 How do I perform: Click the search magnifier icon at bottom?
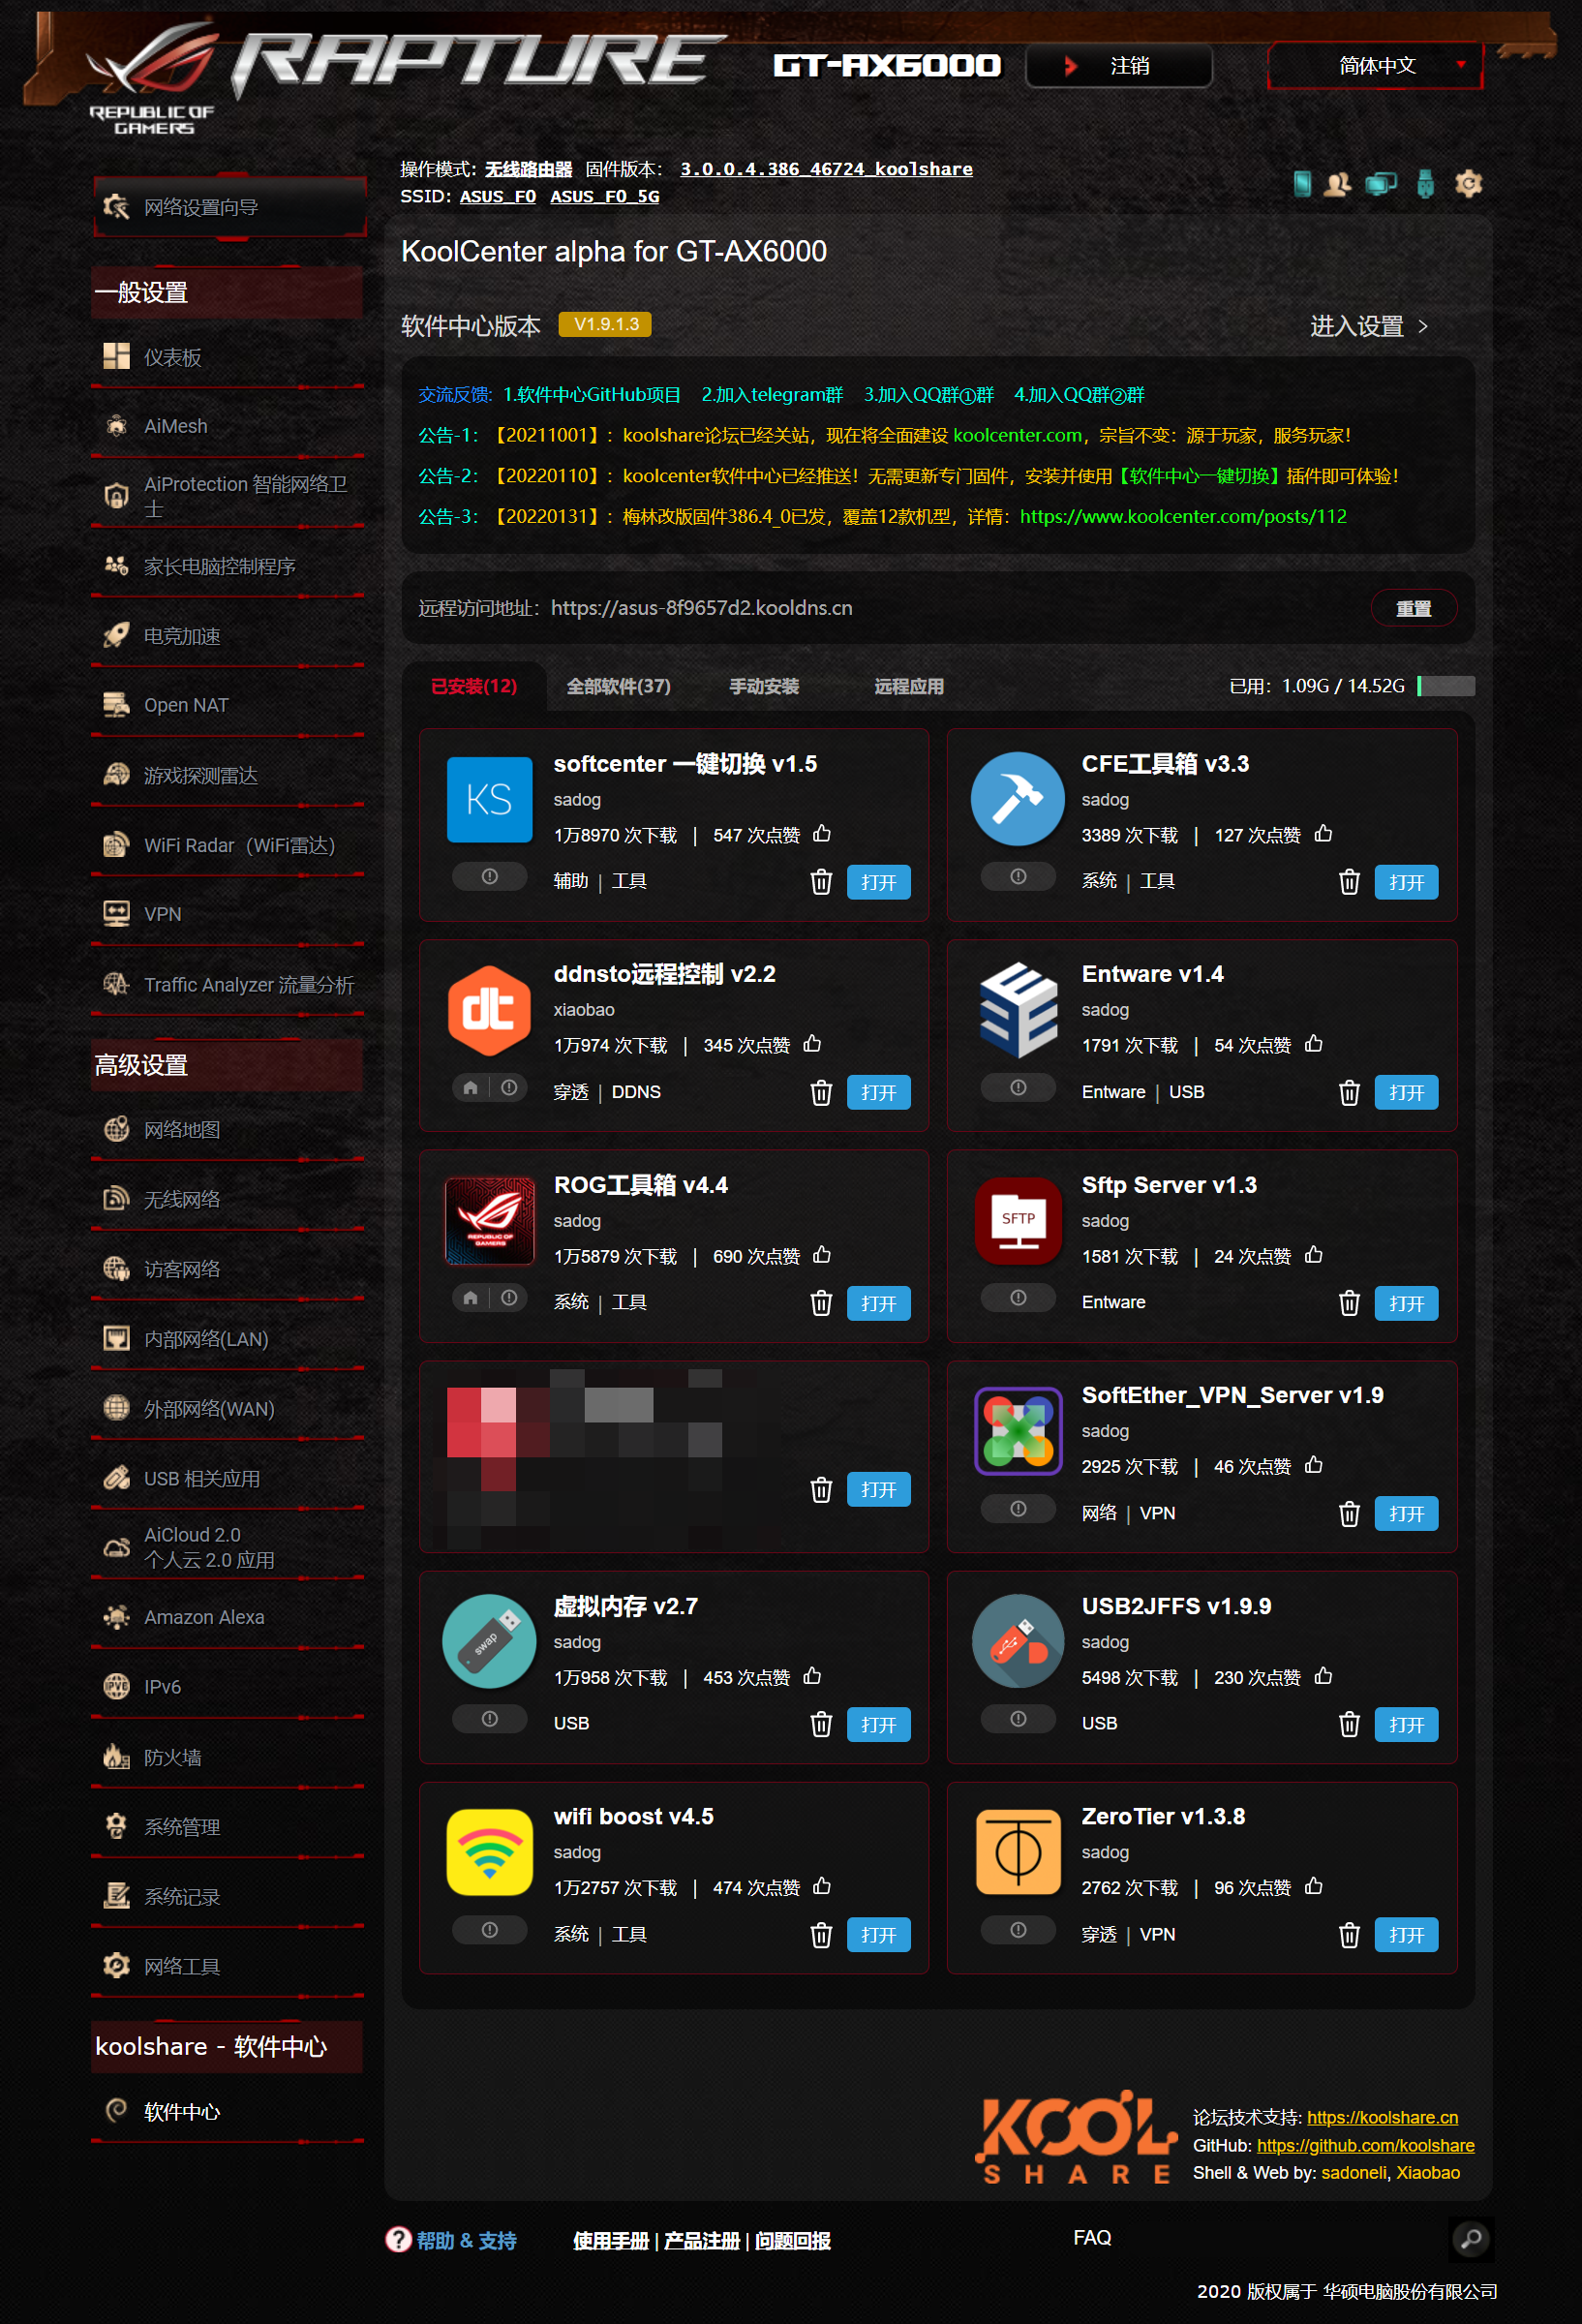click(x=1471, y=2239)
